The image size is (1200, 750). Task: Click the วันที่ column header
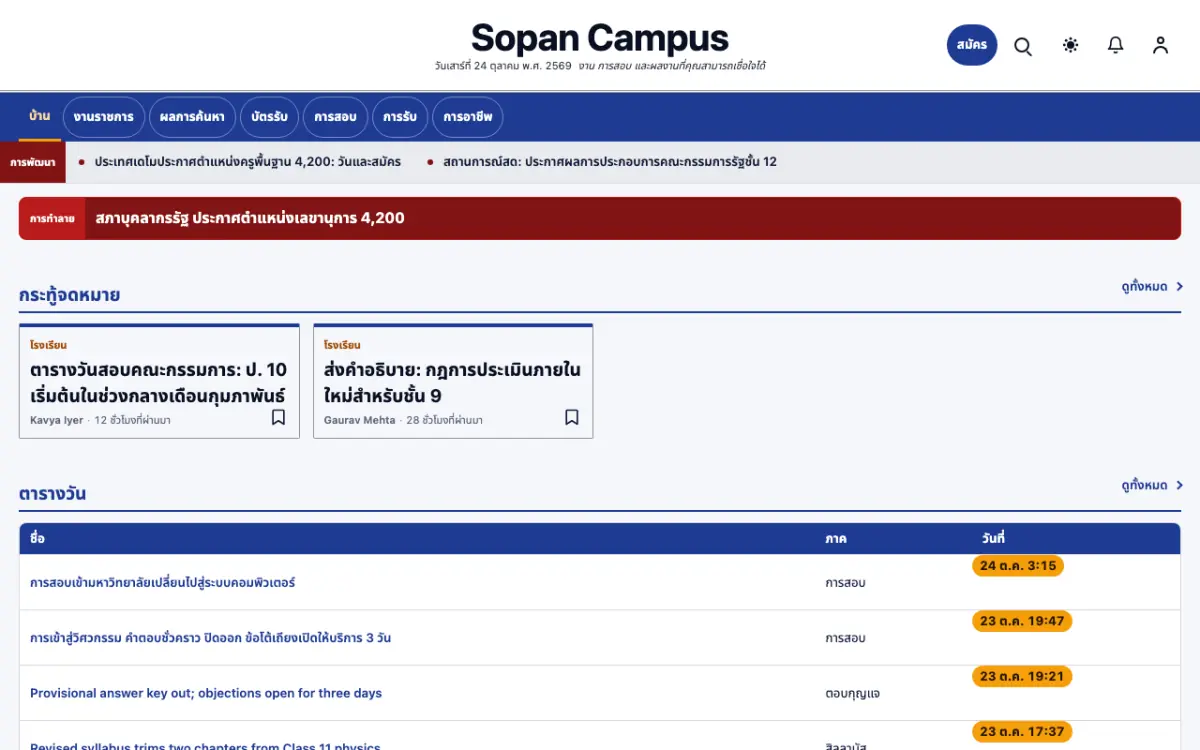point(993,538)
